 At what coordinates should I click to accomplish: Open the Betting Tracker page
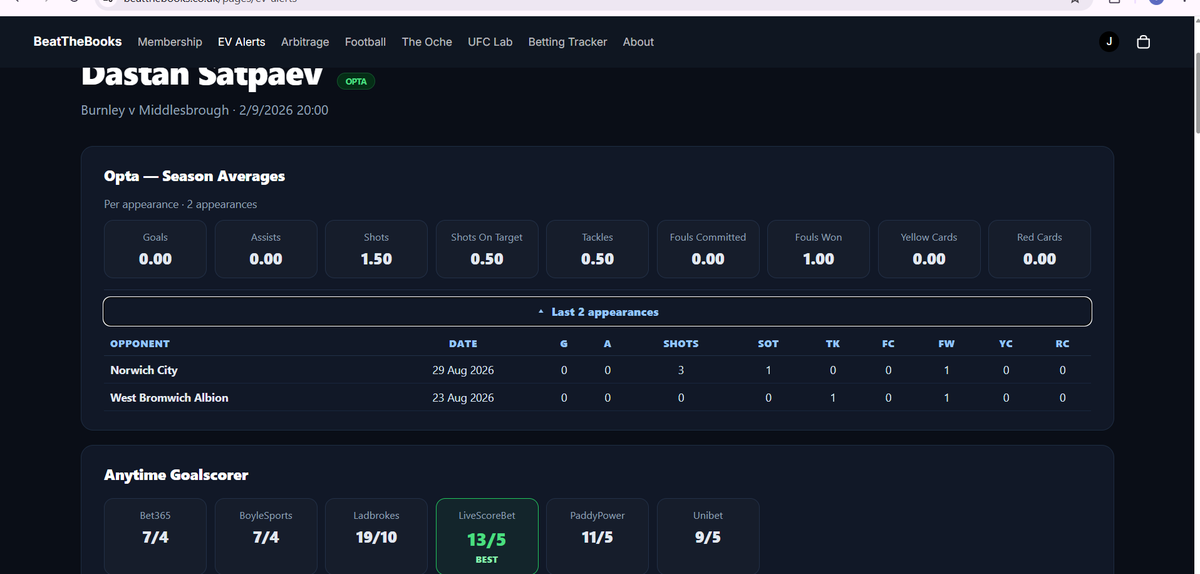click(x=567, y=42)
